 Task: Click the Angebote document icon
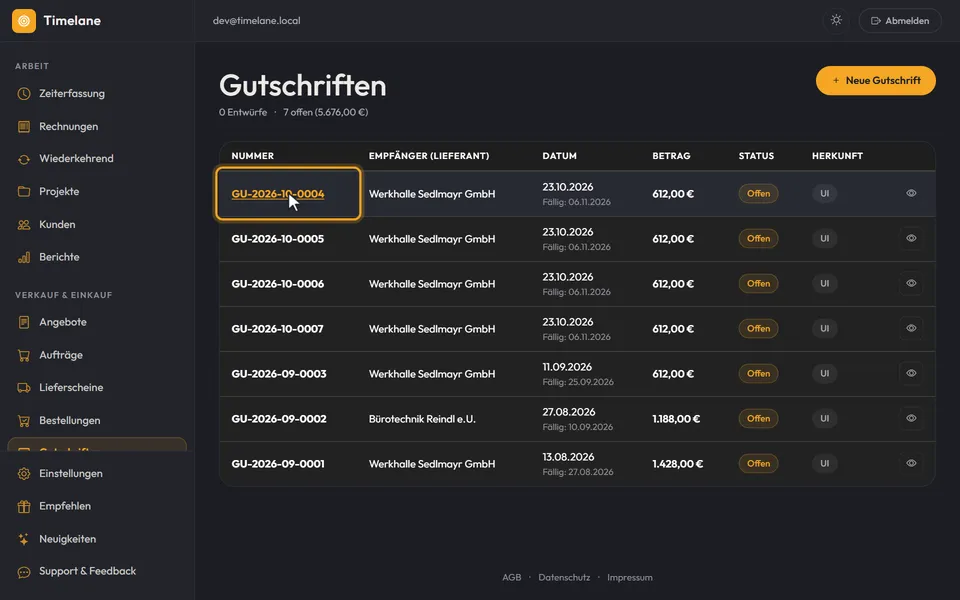point(24,322)
